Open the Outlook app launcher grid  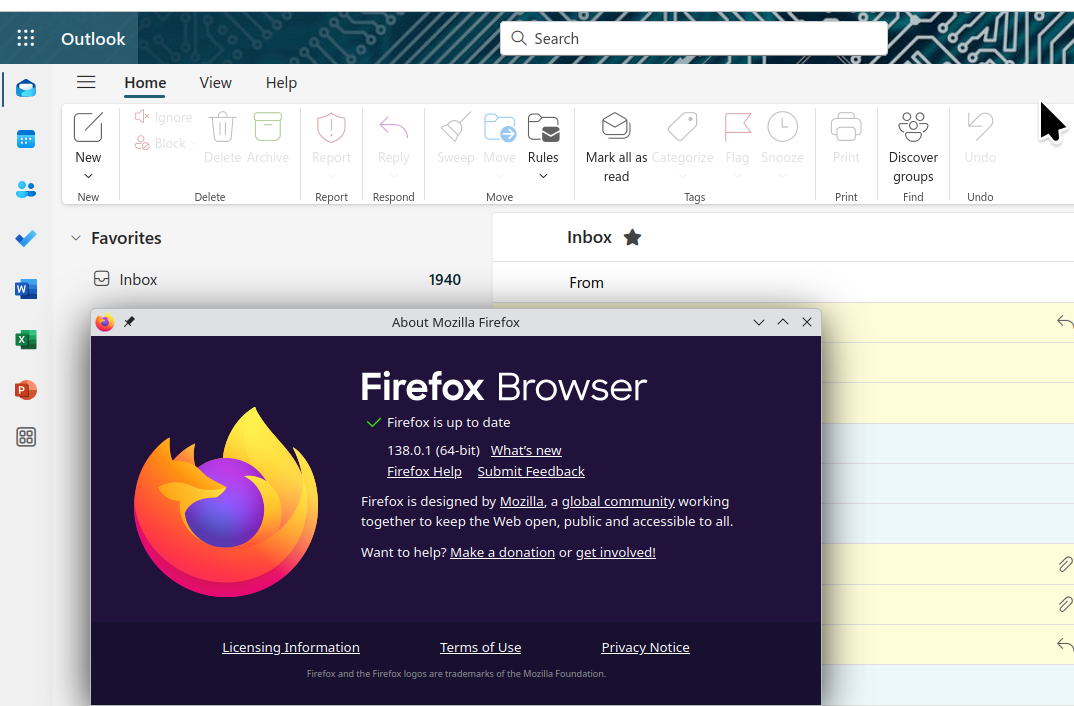(25, 38)
